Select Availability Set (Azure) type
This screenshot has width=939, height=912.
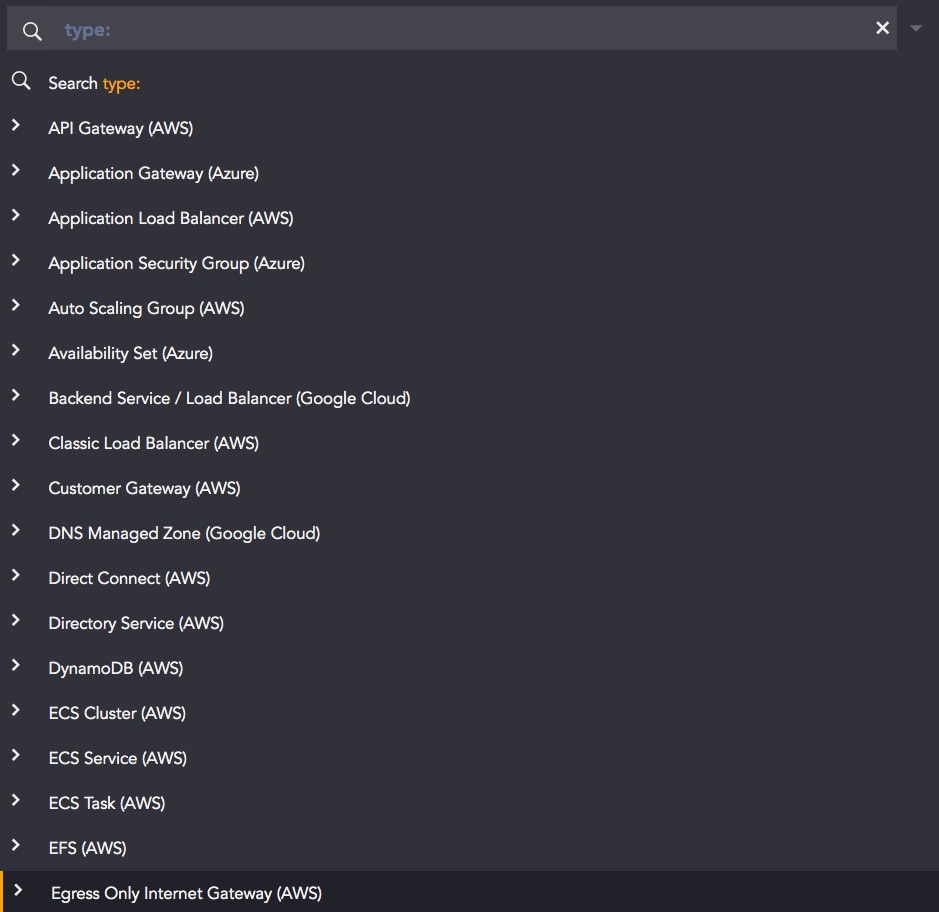[x=131, y=353]
